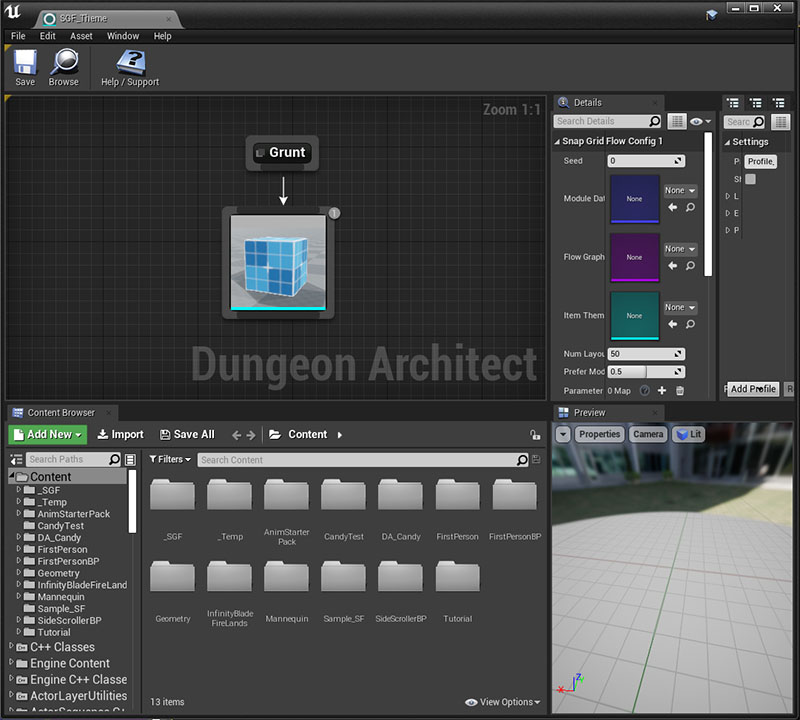
Task: Click the Num Layout 50 value field
Action: 646,354
